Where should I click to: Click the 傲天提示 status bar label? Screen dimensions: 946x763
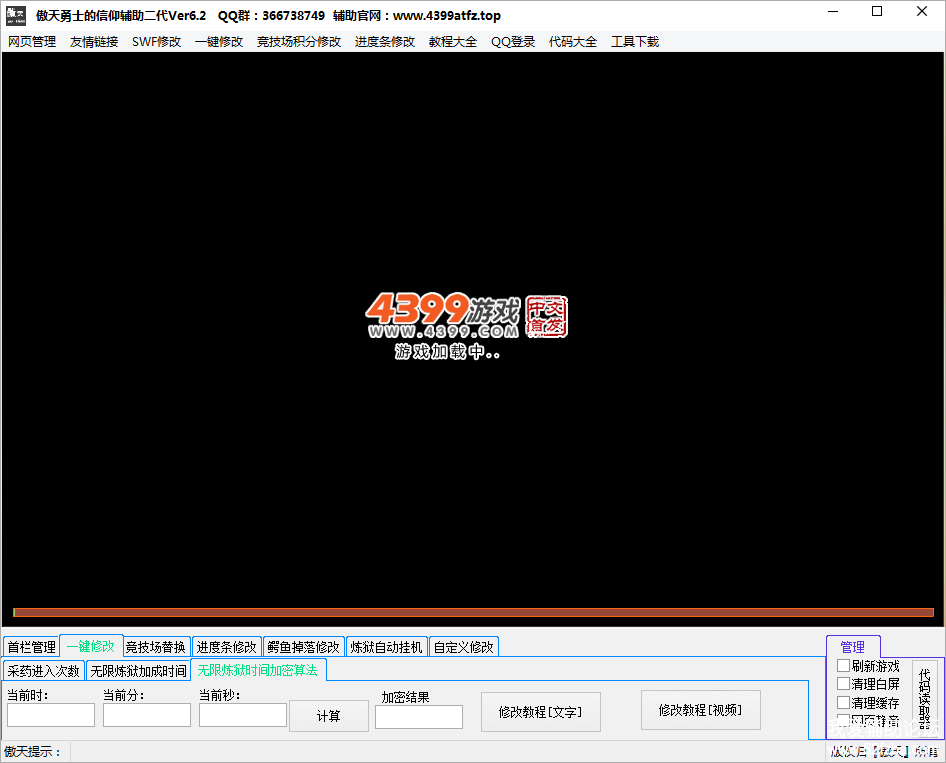coord(33,752)
